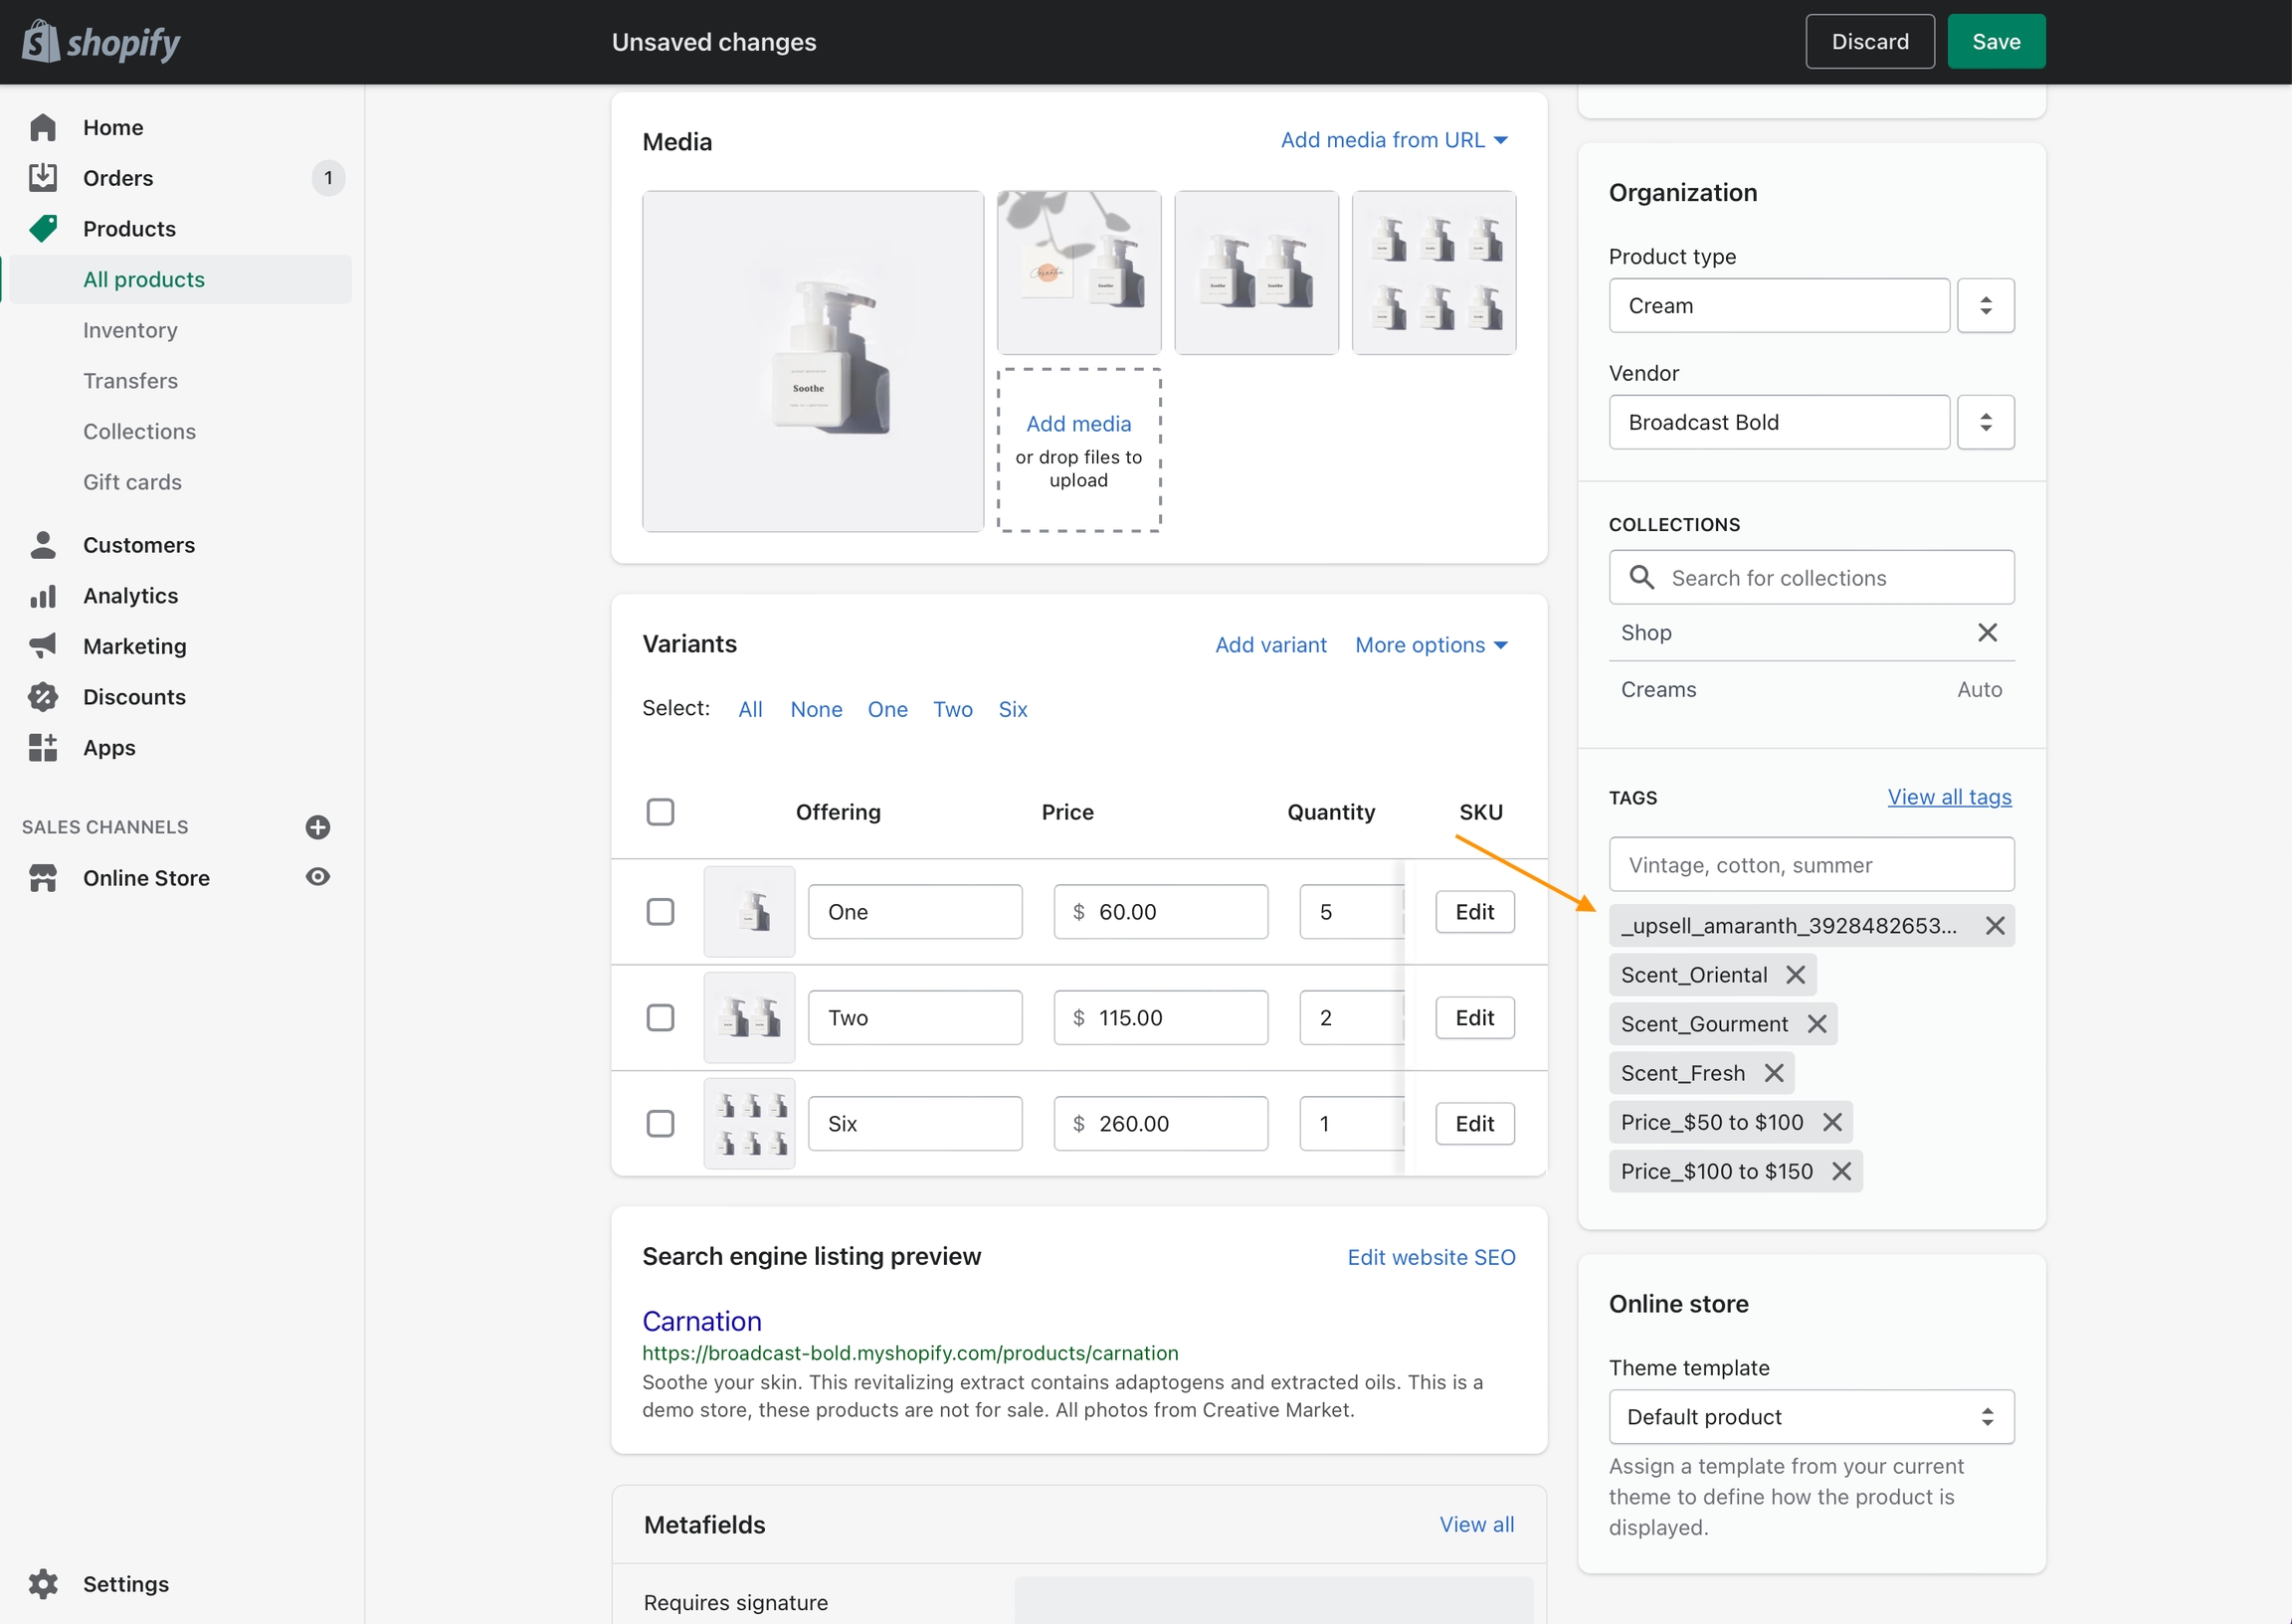Tick the checkbox for variant One

tap(660, 912)
